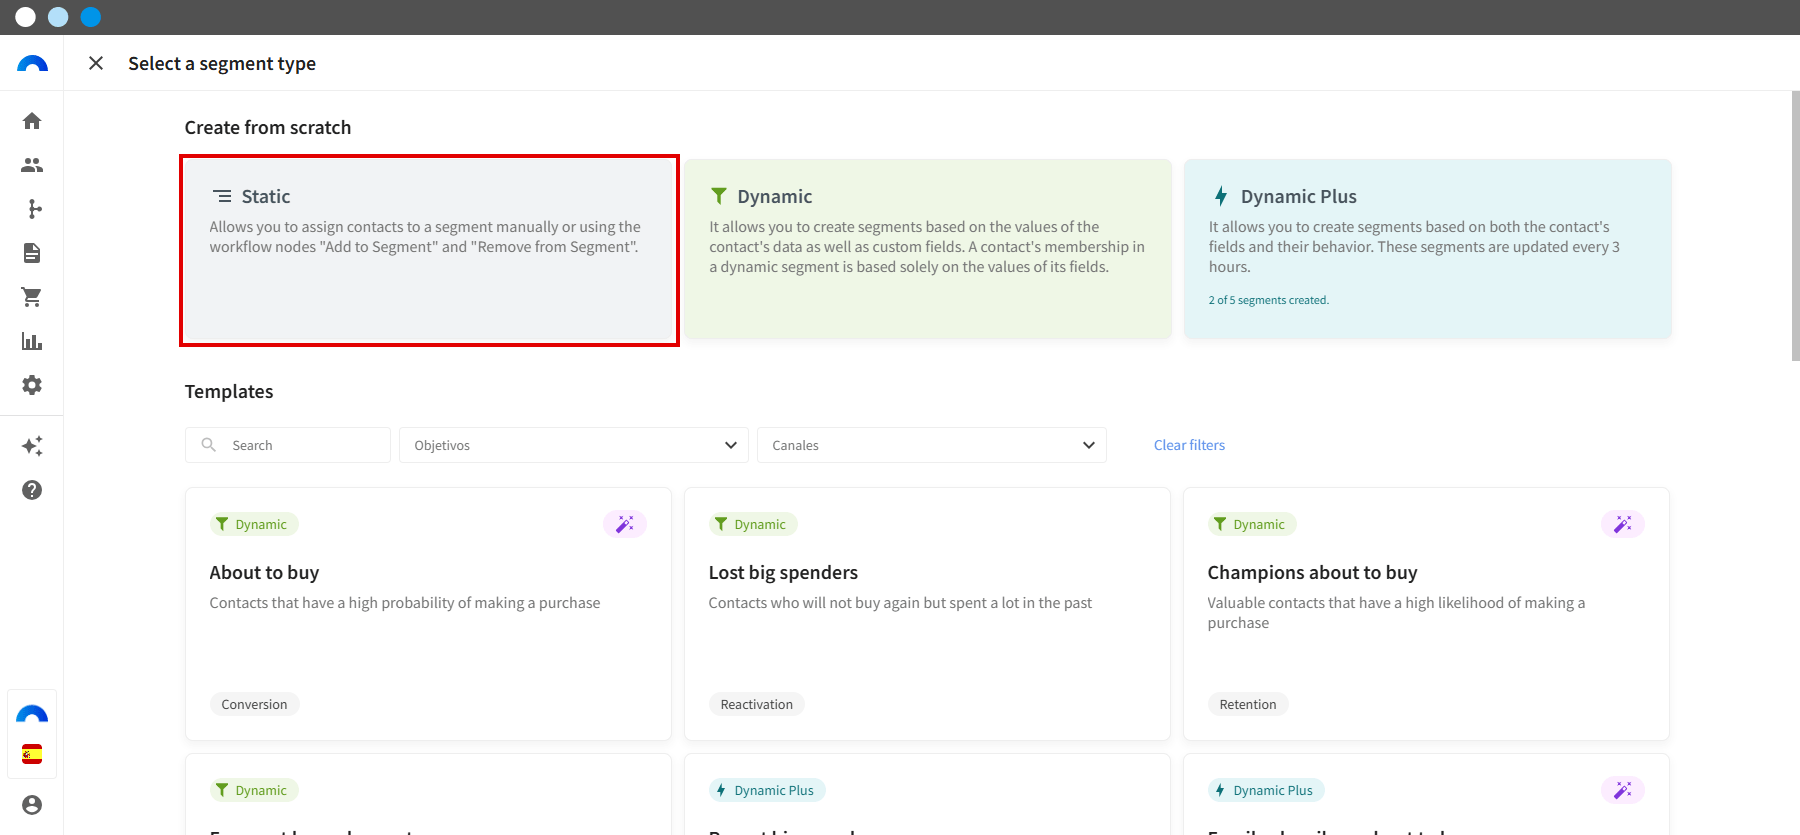1800x835 pixels.
Task: Click magic wand on Champions about to buy
Action: tap(1623, 524)
